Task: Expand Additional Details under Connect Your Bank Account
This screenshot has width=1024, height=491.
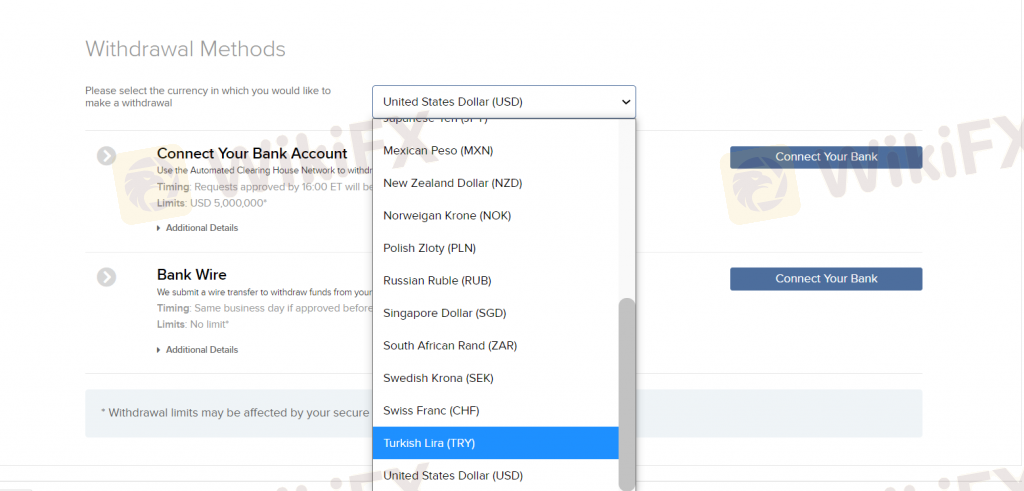Action: click(201, 228)
